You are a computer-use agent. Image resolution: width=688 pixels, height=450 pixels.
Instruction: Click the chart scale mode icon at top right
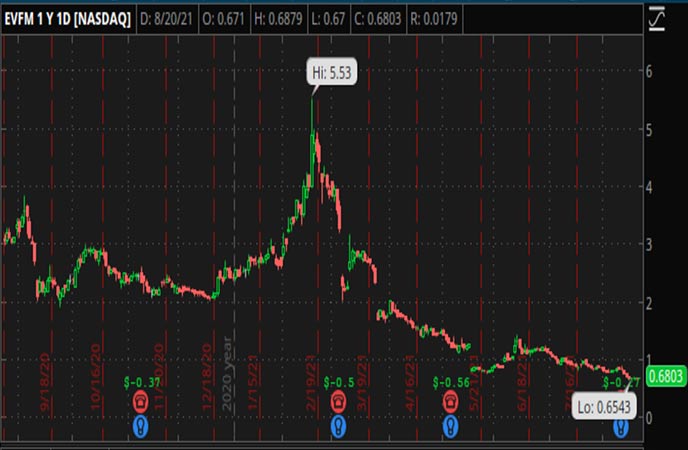coord(657,19)
